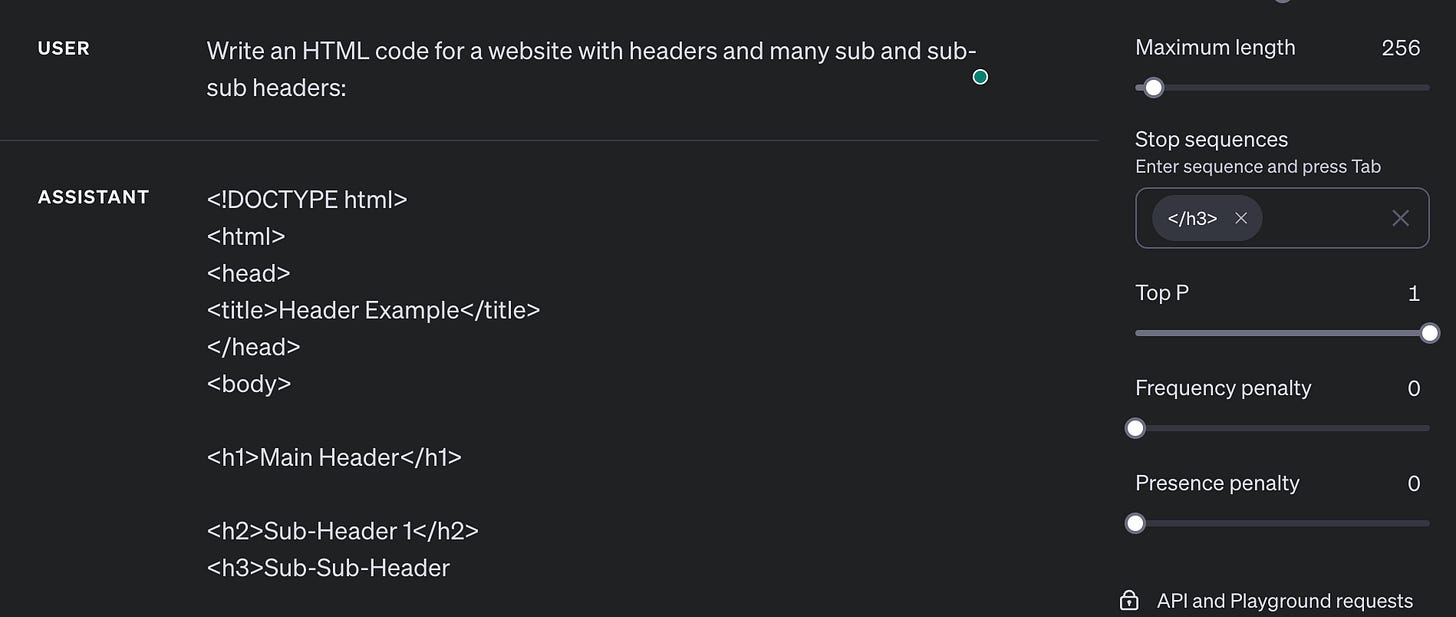Viewport: 1456px width, 617px height.
Task: Clear all stop sequences with the X icon
Action: tap(1400, 218)
